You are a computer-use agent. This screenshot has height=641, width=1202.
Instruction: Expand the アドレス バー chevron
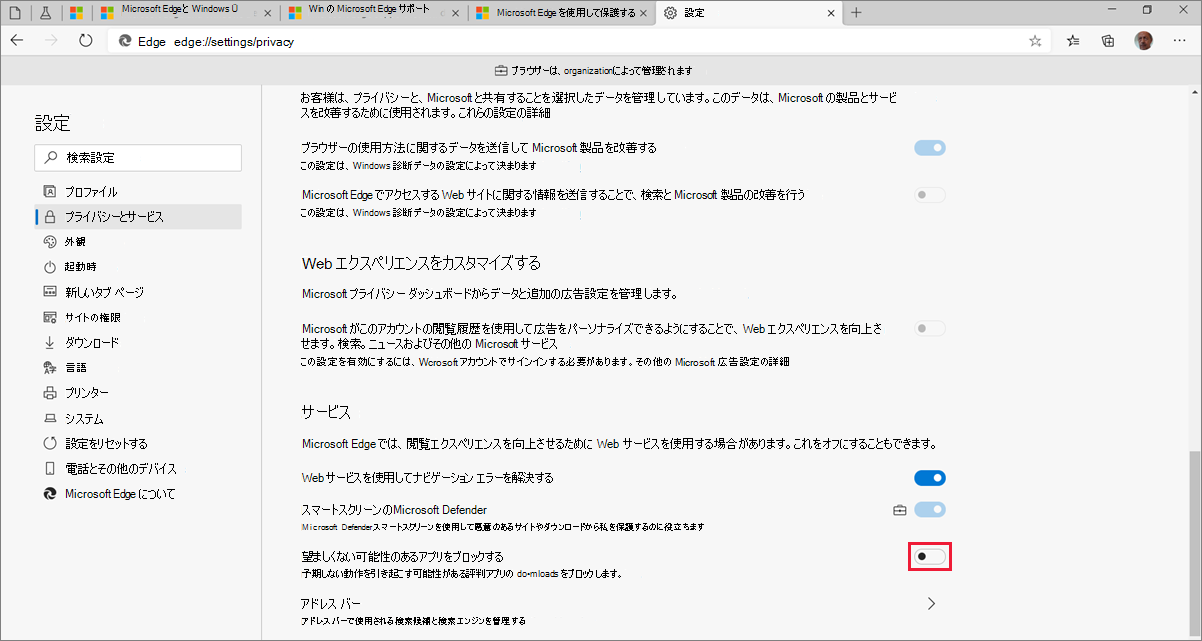[x=931, y=604]
